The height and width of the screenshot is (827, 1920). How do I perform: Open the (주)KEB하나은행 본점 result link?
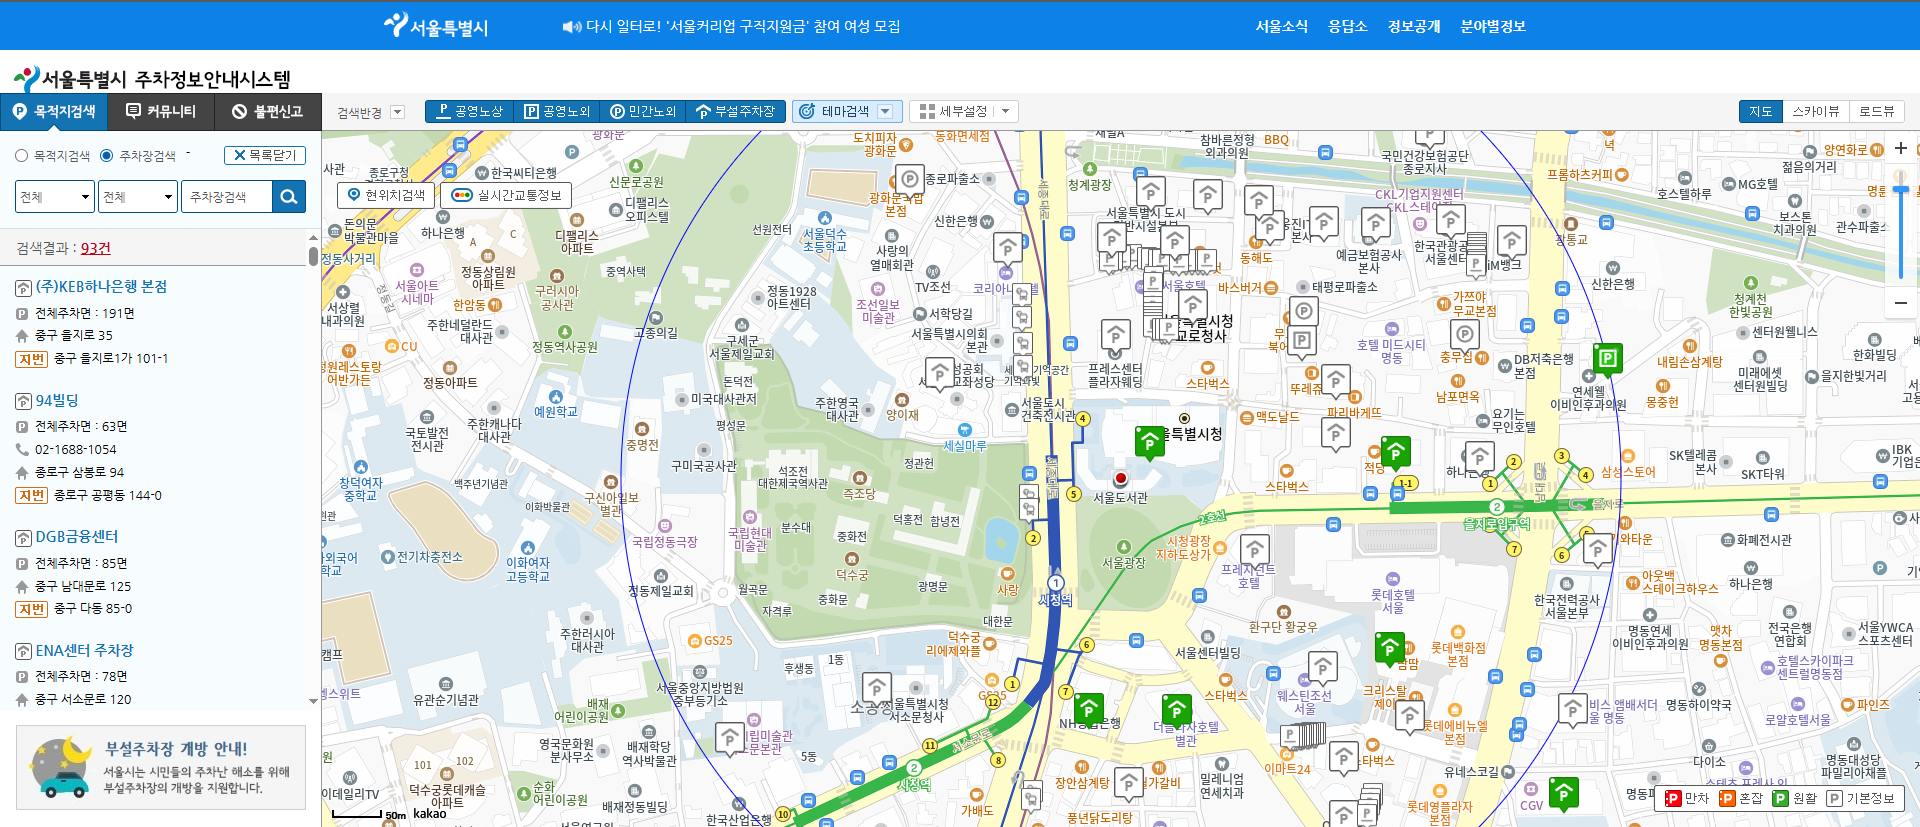(x=101, y=287)
